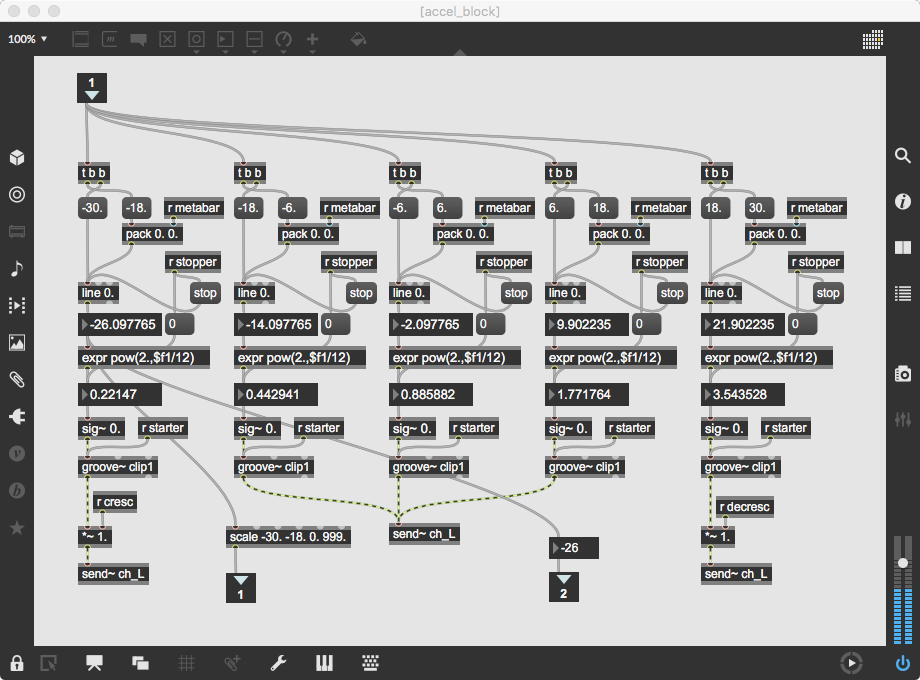Open the Audio files note icon
Viewport: 920px width, 680px height.
(17, 269)
